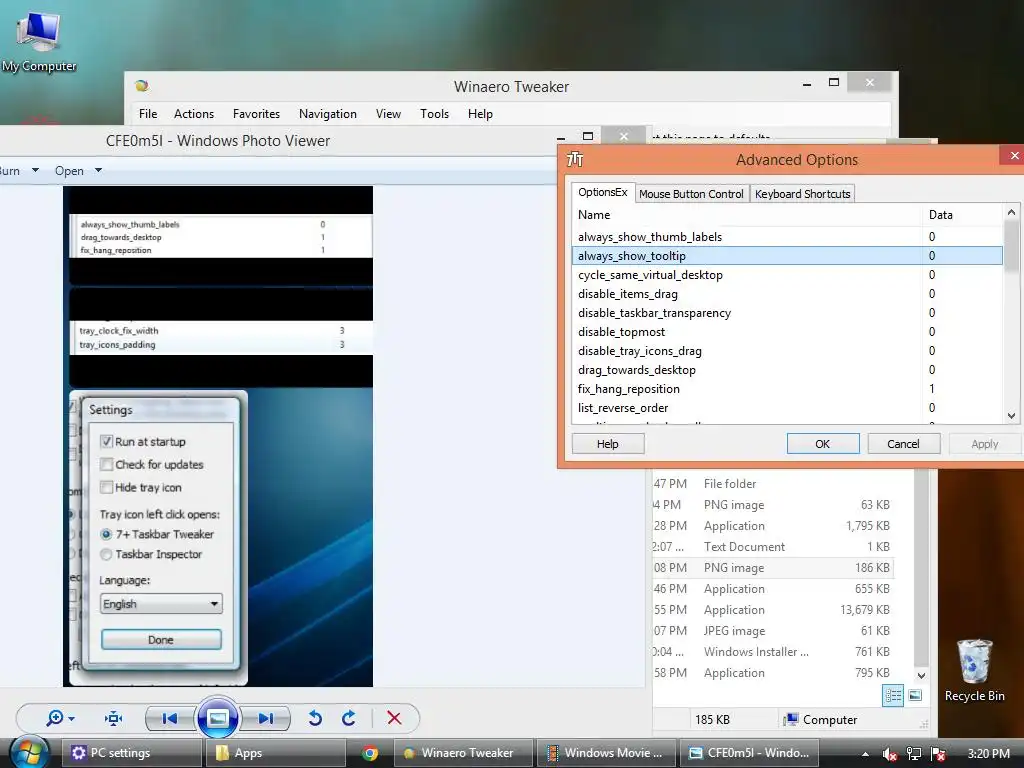1024x768 pixels.
Task: Go to previous image in Photo Viewer
Action: click(170, 718)
